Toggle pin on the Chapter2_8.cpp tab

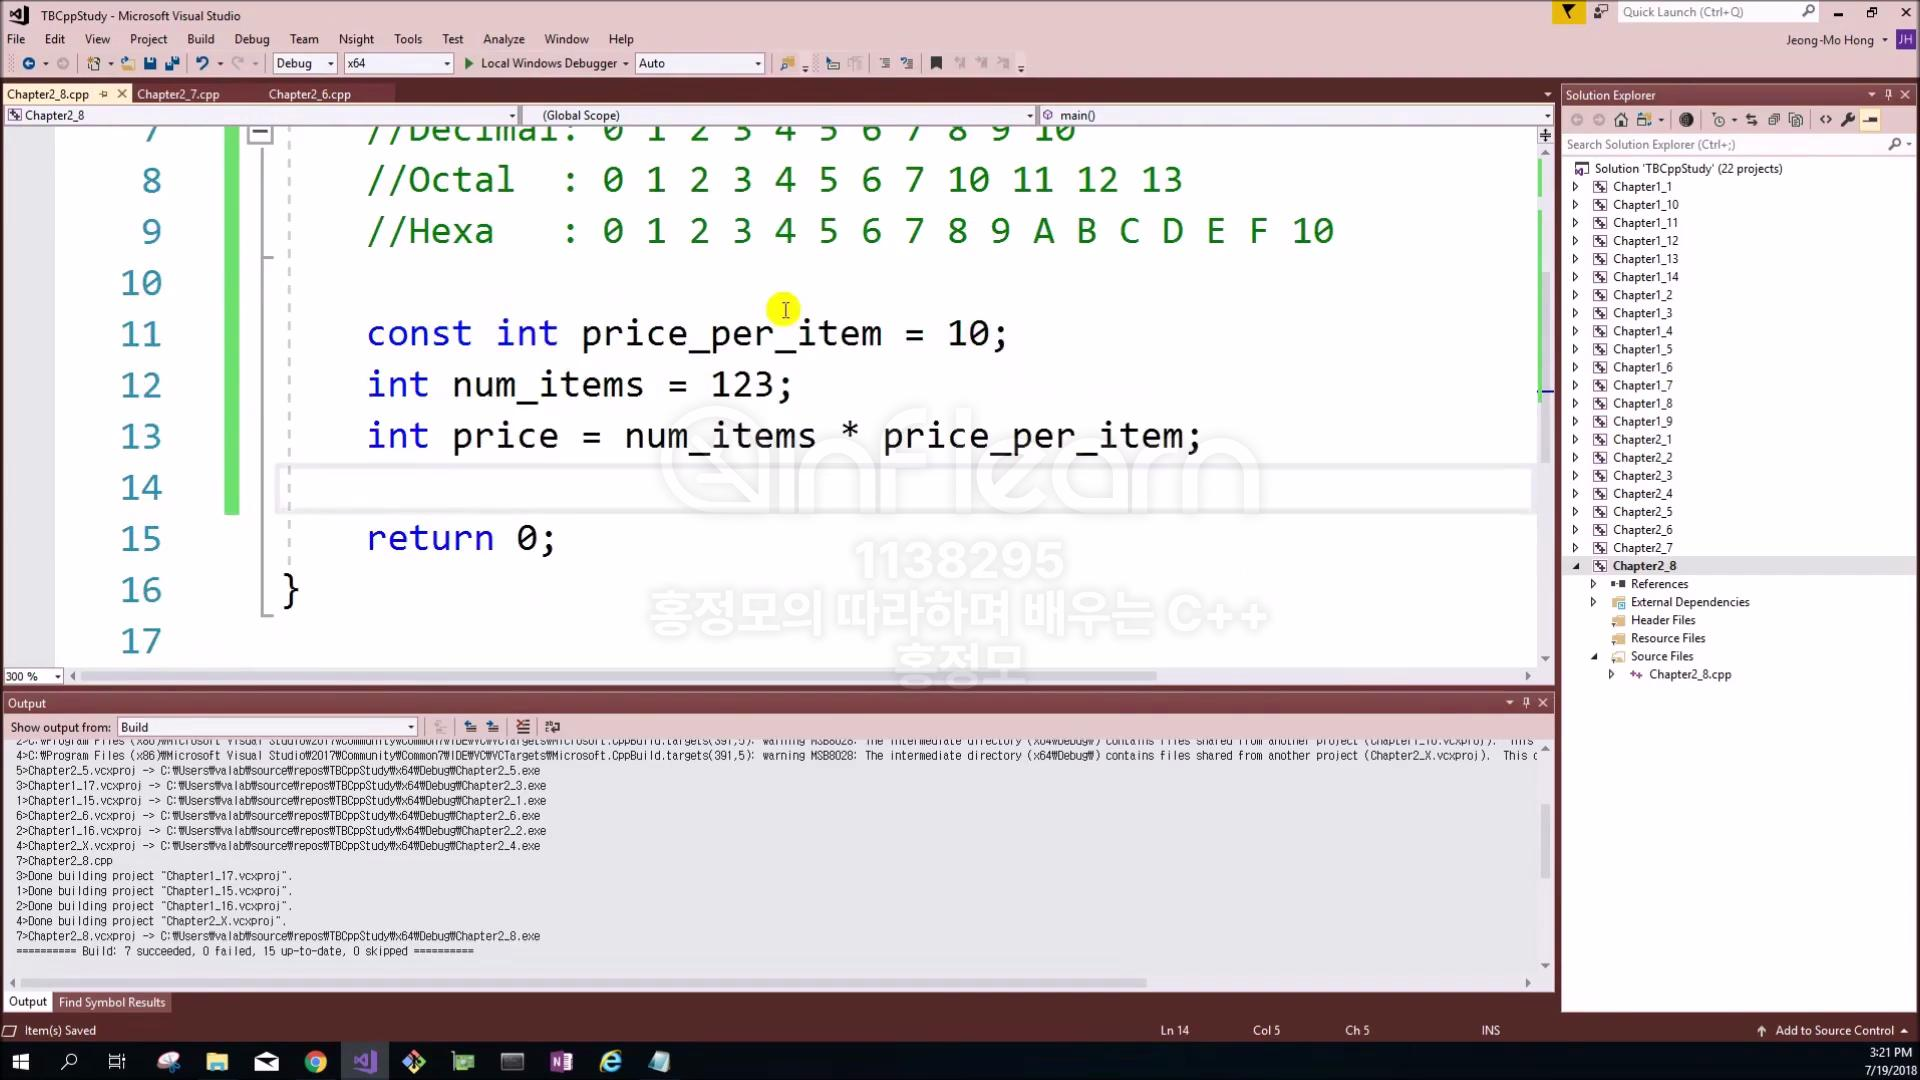coord(104,94)
